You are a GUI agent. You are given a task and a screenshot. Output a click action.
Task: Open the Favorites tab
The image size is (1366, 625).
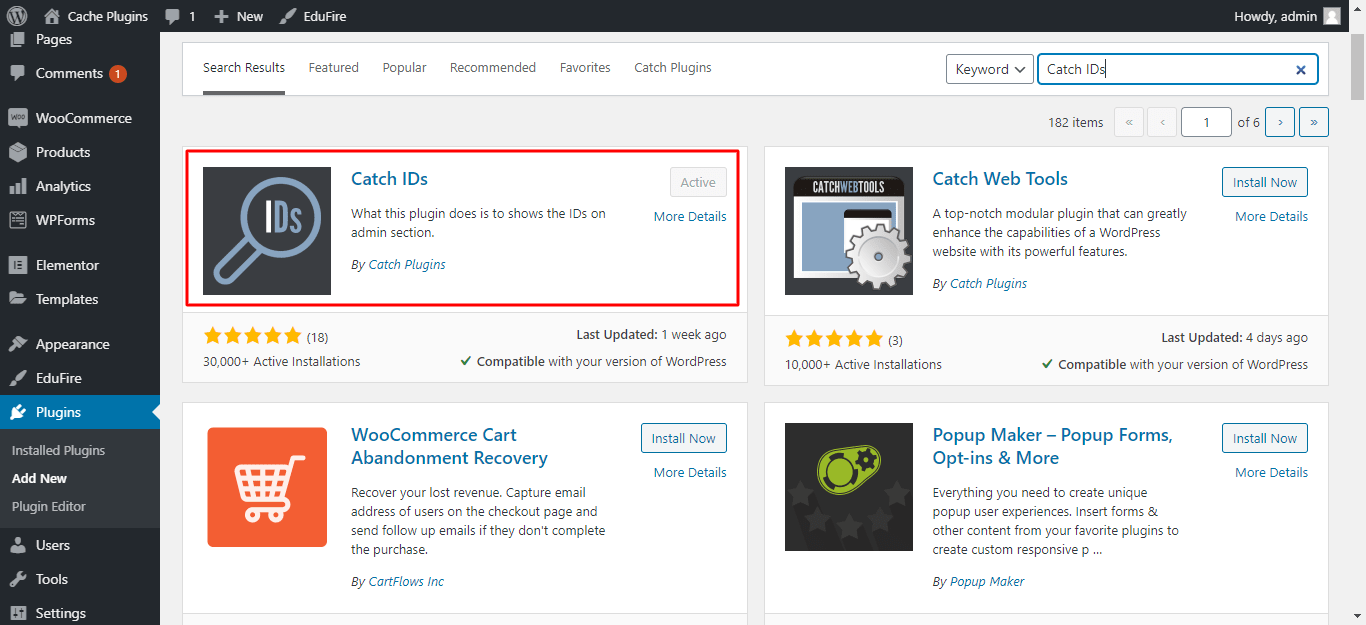pos(585,68)
